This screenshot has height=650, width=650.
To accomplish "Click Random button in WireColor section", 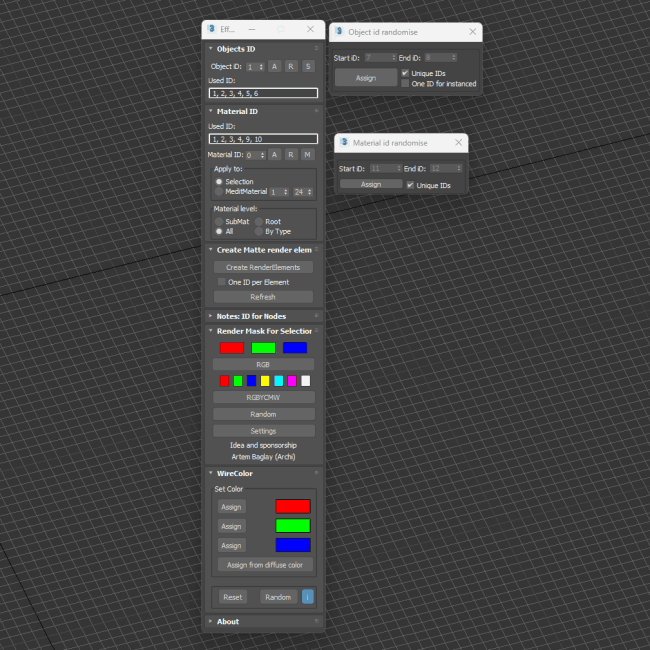I will [x=278, y=597].
